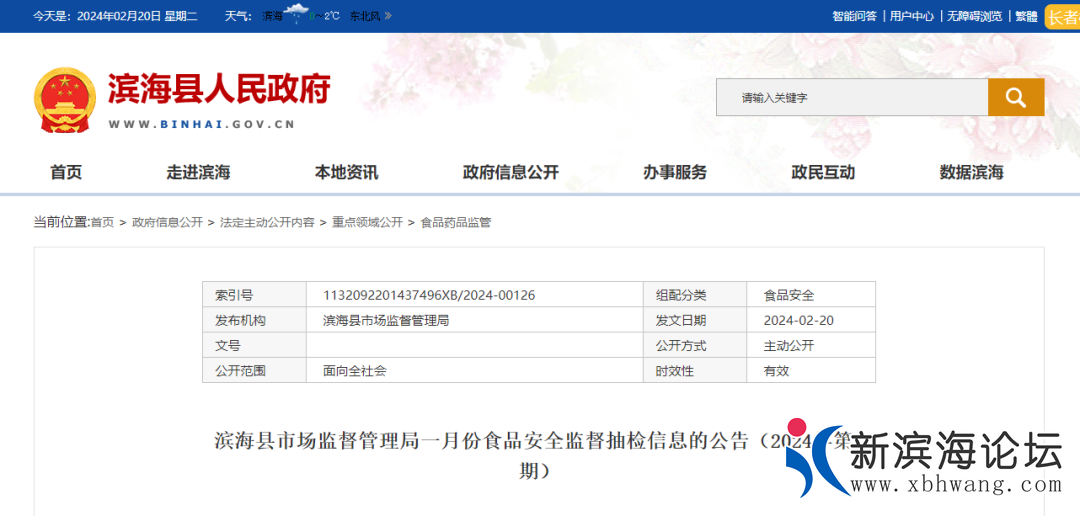
Task: Open the 走进滨海 navigation menu
Action: coord(198,172)
